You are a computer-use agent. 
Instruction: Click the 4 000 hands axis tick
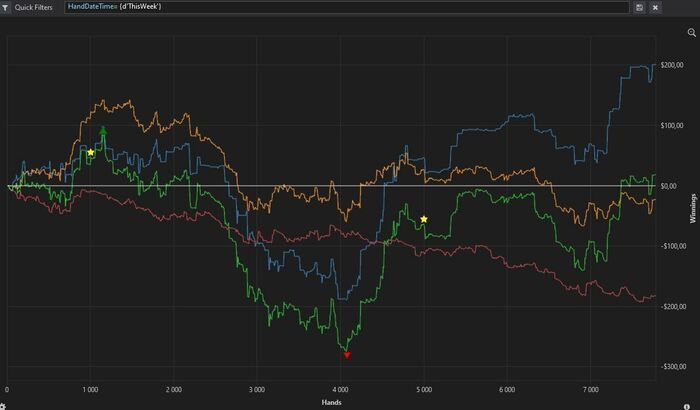340,389
